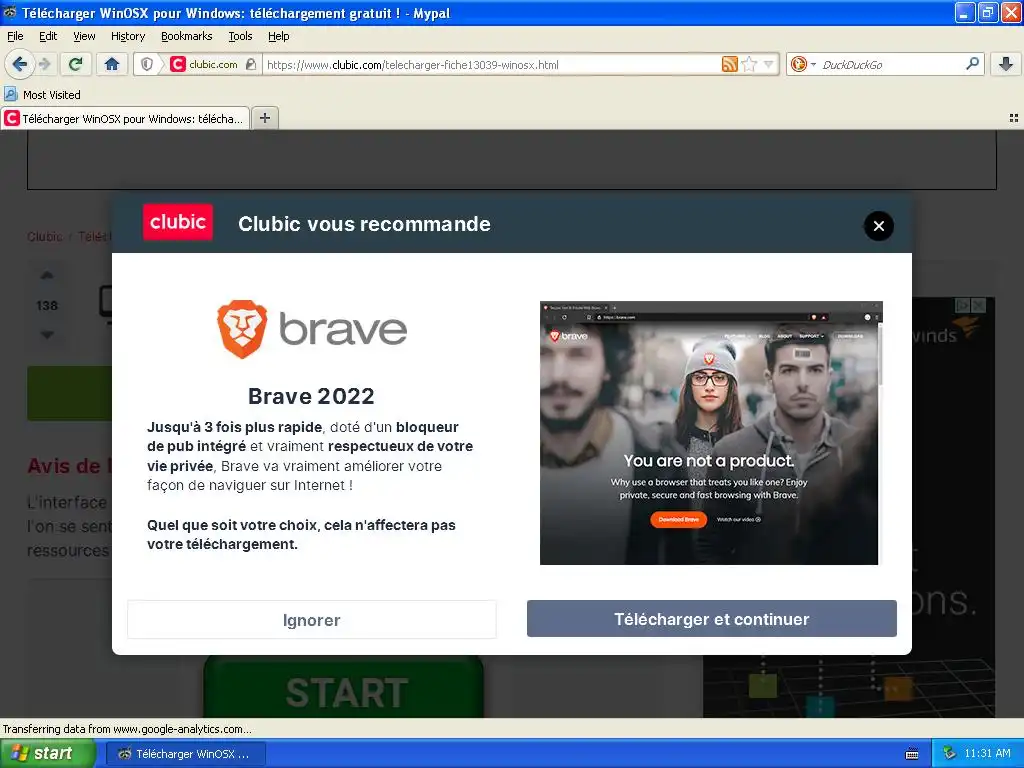Open the Bookmarks menu
Screen dimensions: 1024x768
(x=187, y=36)
